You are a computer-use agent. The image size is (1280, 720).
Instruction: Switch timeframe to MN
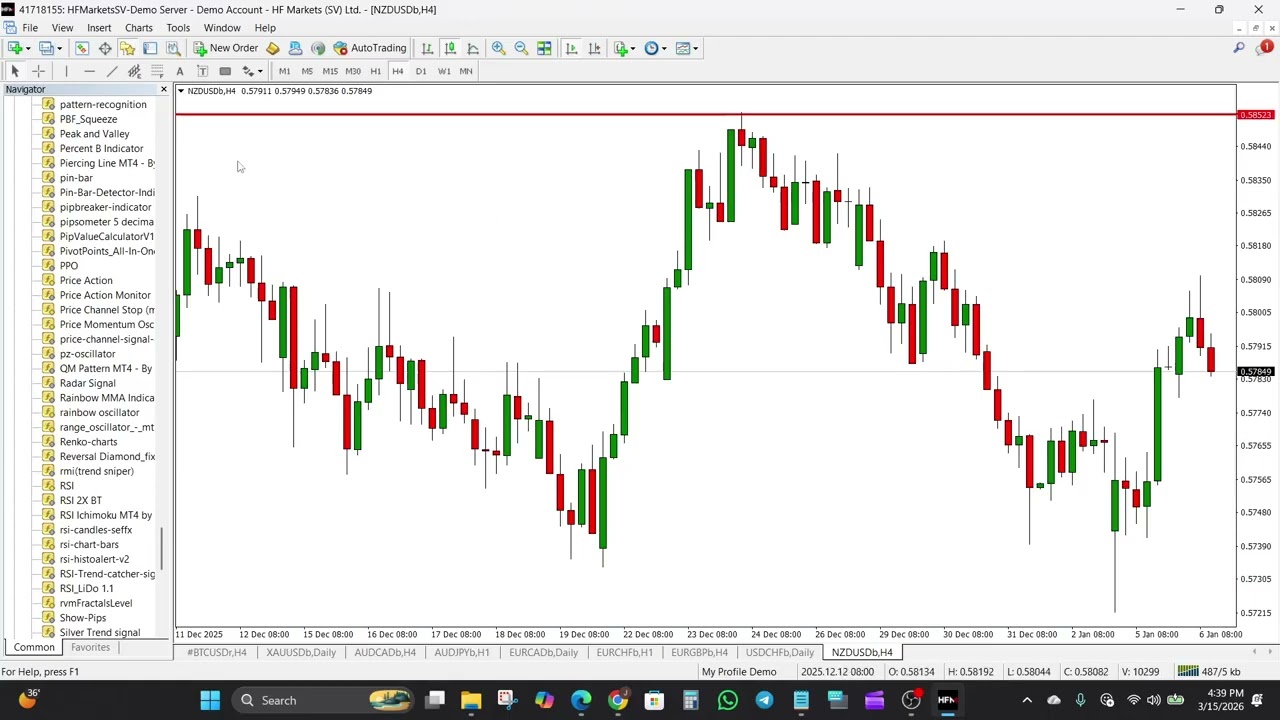pyautogui.click(x=466, y=71)
